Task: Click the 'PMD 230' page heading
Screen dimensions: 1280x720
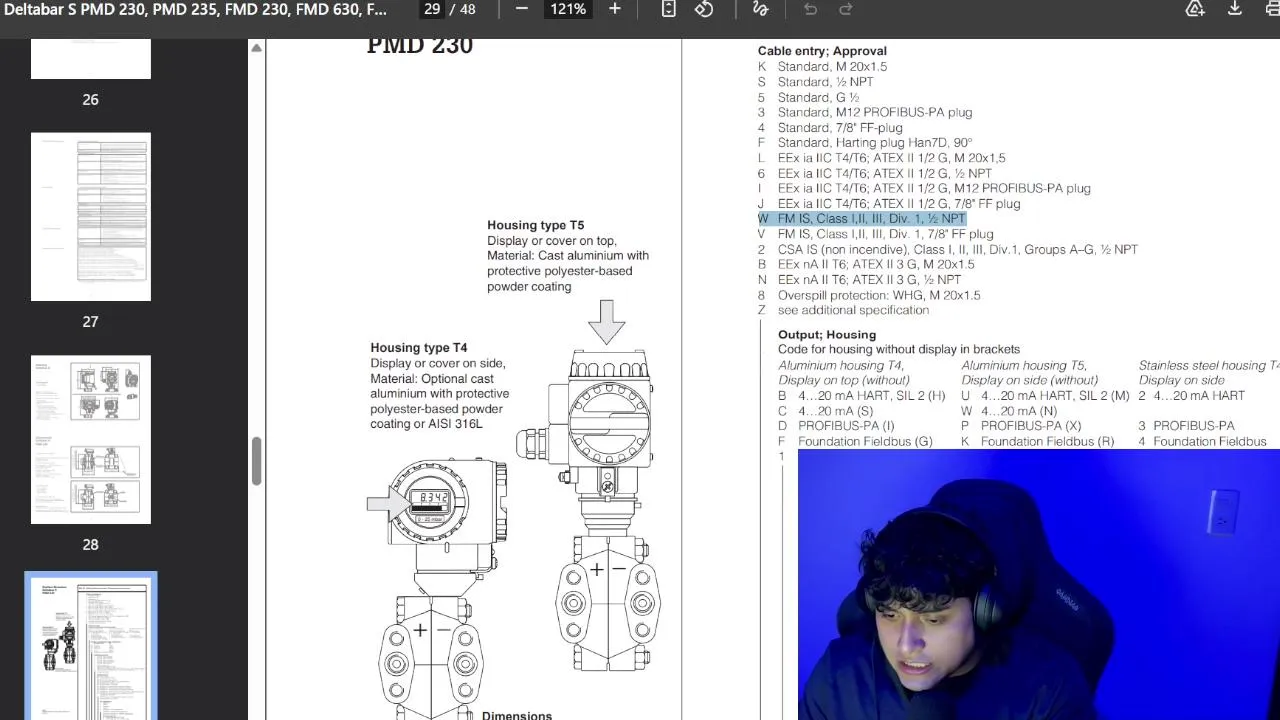Action: point(419,46)
